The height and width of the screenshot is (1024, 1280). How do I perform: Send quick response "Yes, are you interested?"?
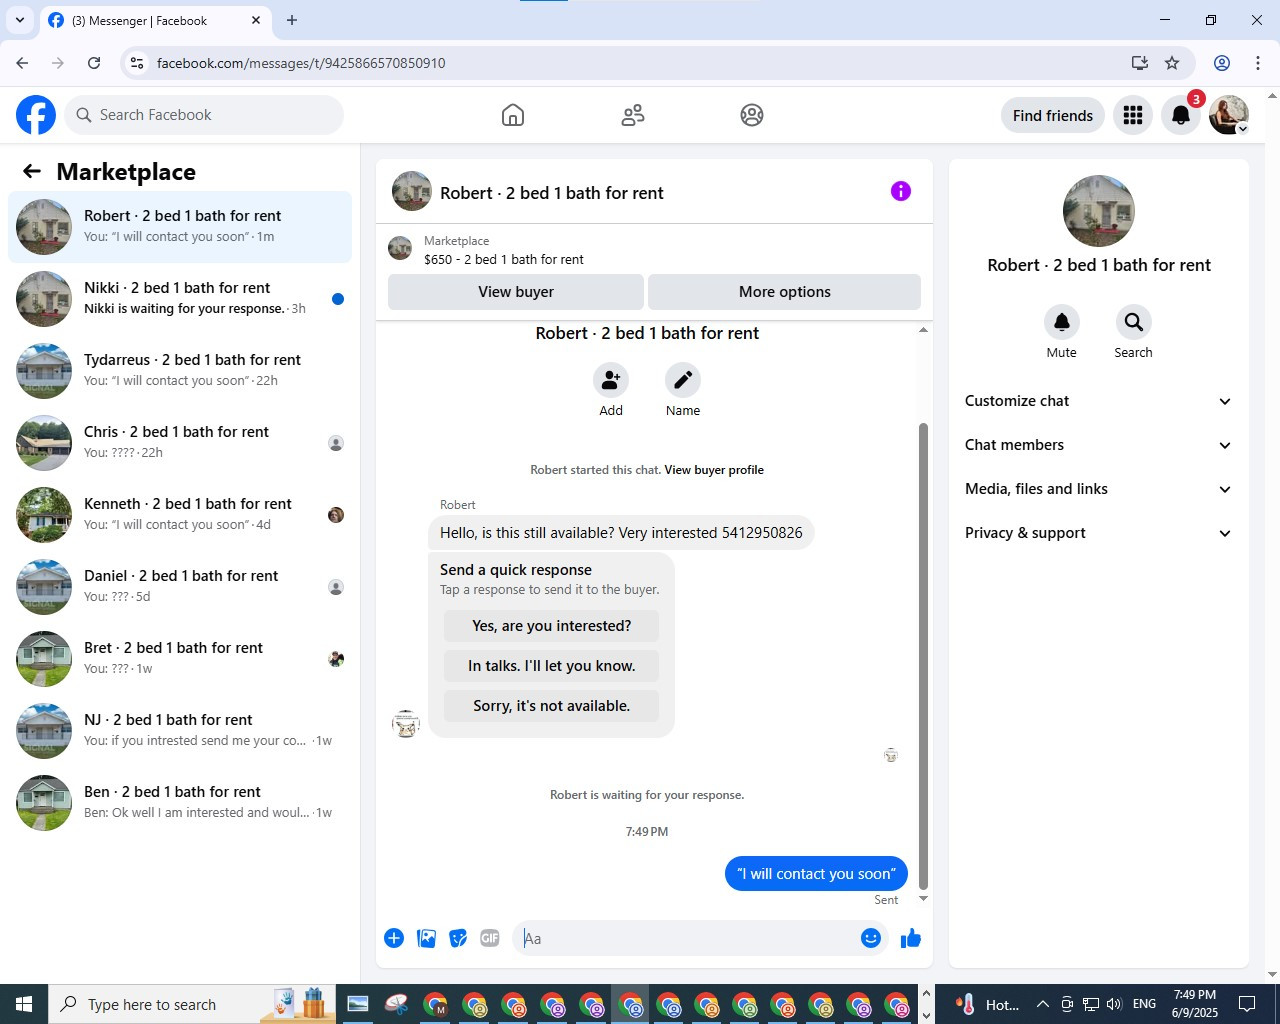[552, 626]
